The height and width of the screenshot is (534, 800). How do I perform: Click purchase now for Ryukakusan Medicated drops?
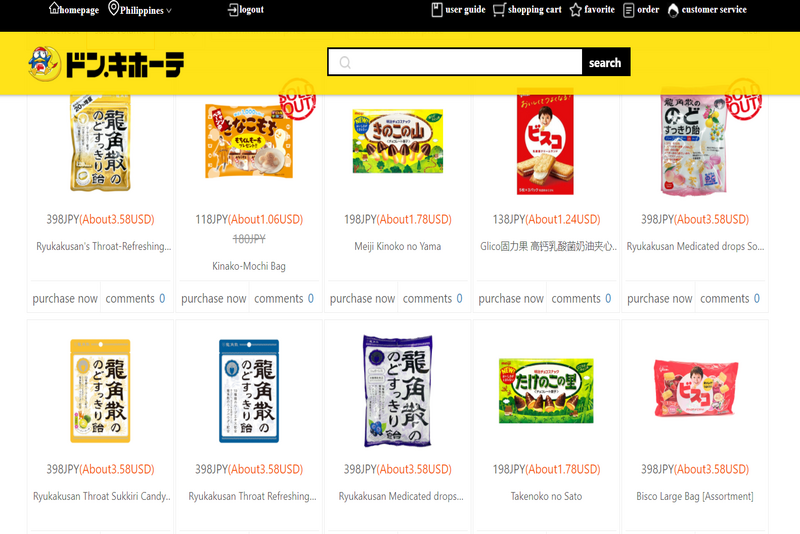pyautogui.click(x=660, y=298)
